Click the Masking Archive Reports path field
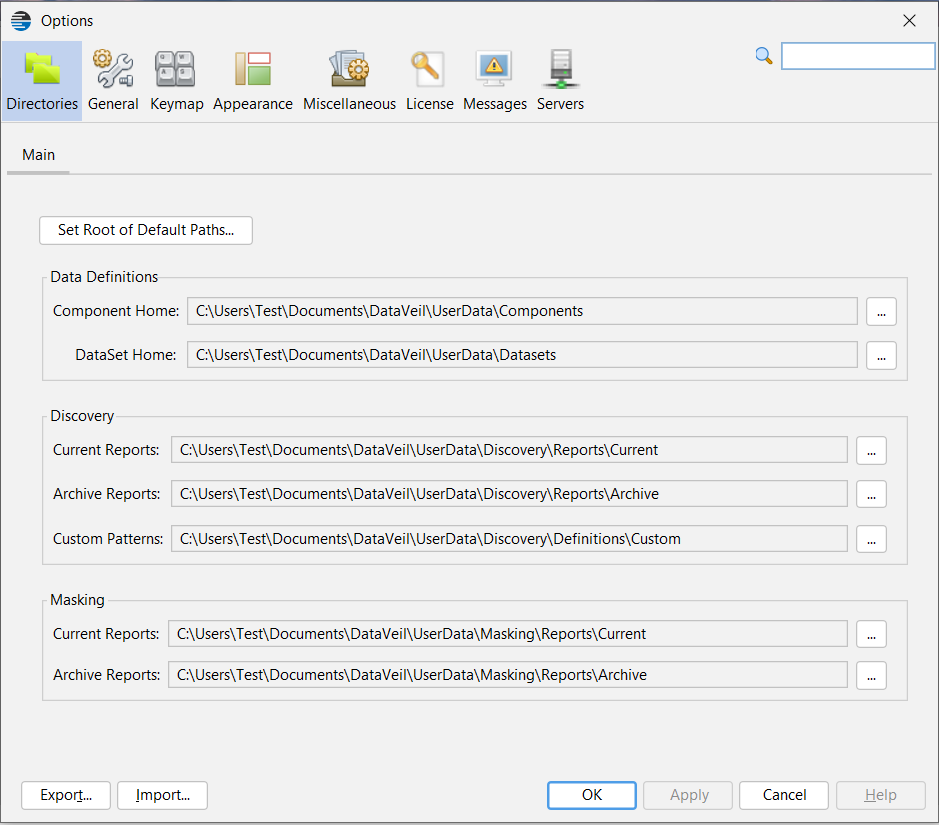 [x=508, y=675]
